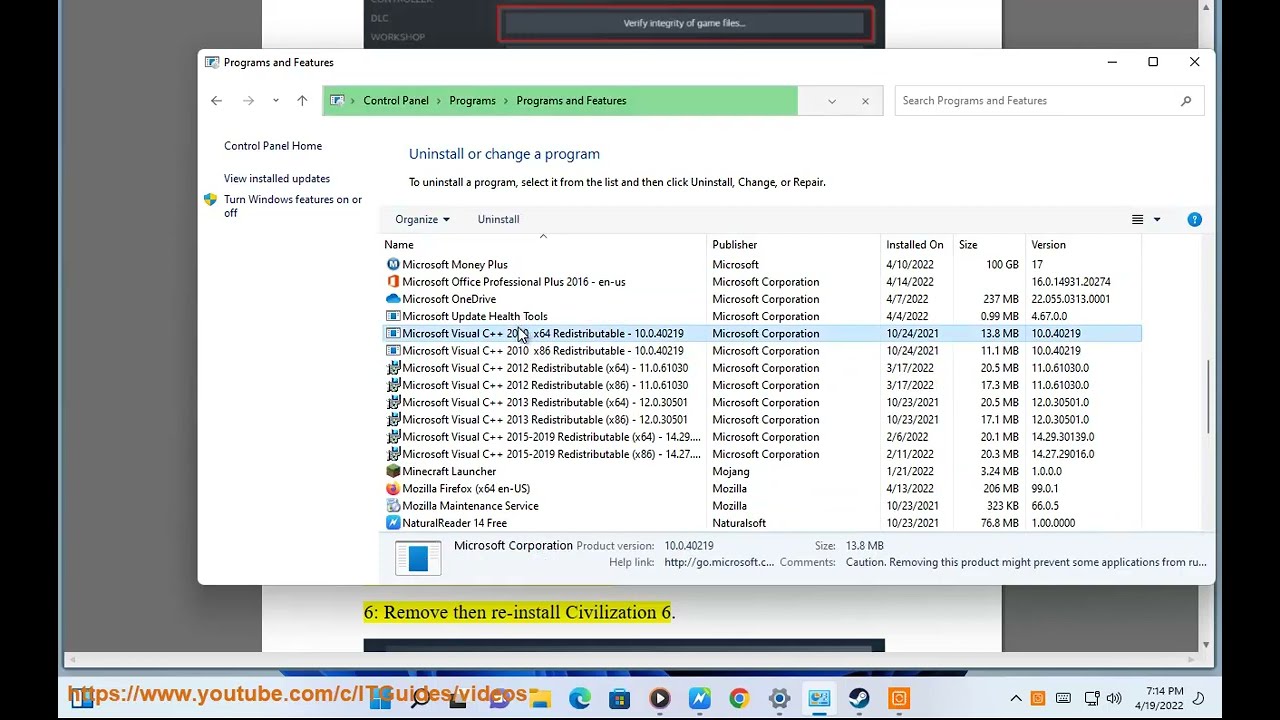This screenshot has height=720, width=1280.
Task: Open Steam from the taskbar
Action: click(x=859, y=698)
